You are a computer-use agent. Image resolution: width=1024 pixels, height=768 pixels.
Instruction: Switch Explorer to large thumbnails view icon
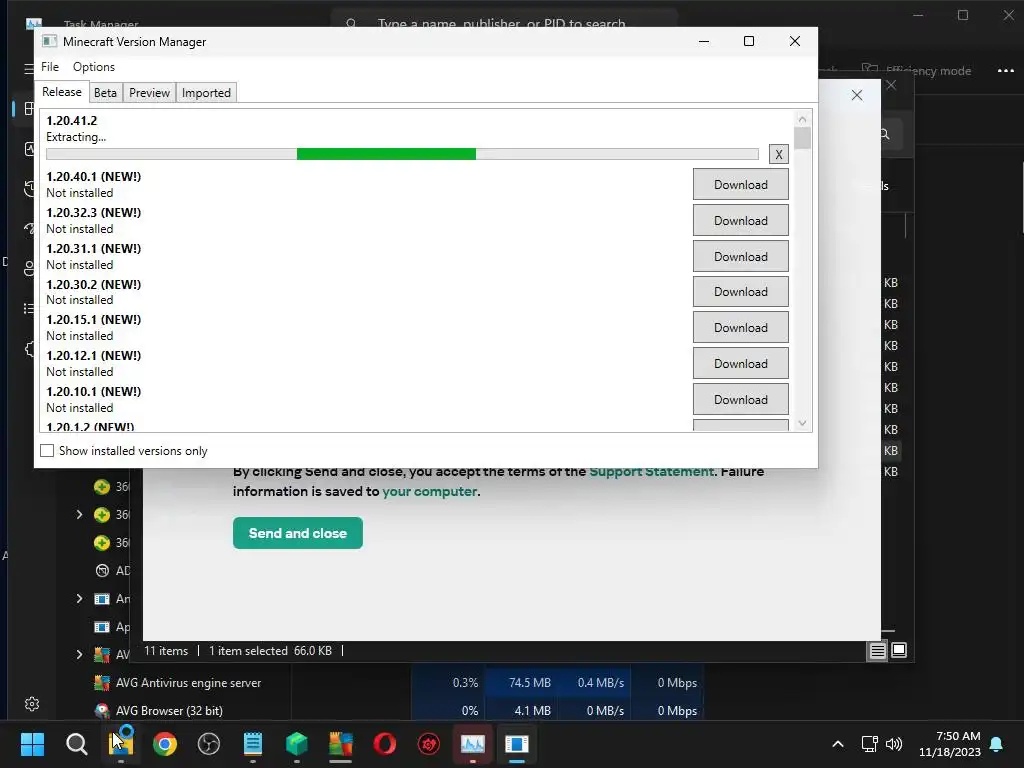pos(899,650)
